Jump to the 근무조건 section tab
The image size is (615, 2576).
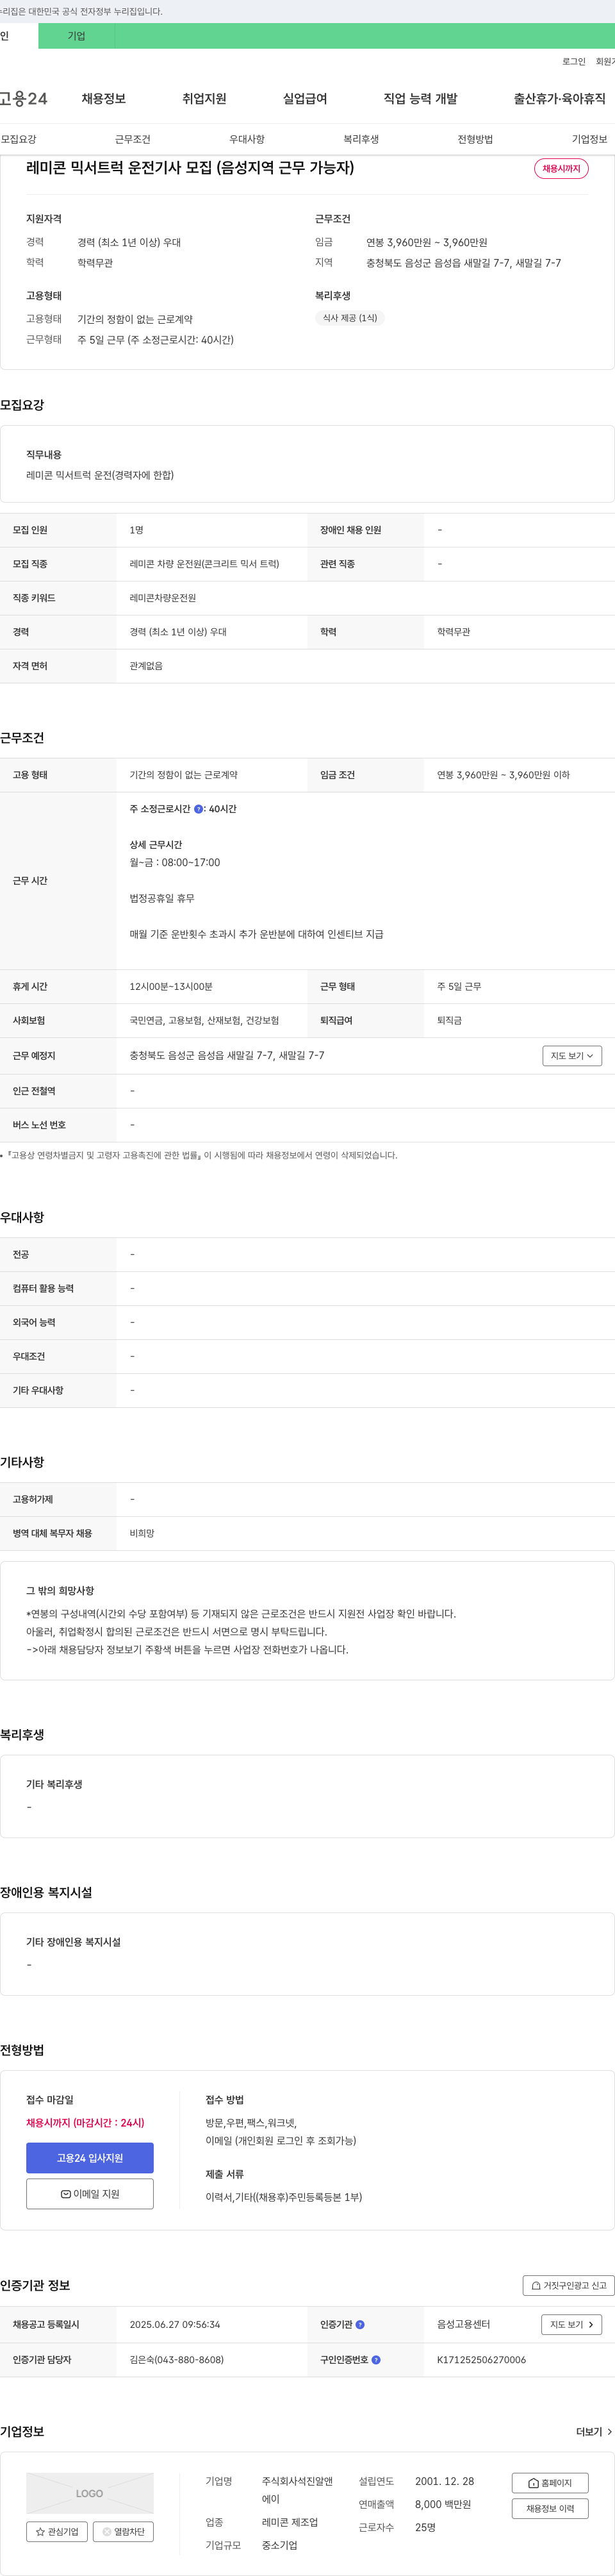[x=132, y=139]
